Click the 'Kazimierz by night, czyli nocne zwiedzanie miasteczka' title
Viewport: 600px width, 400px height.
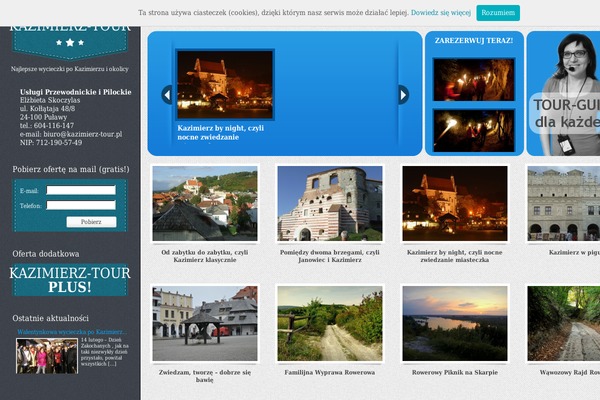(x=455, y=256)
